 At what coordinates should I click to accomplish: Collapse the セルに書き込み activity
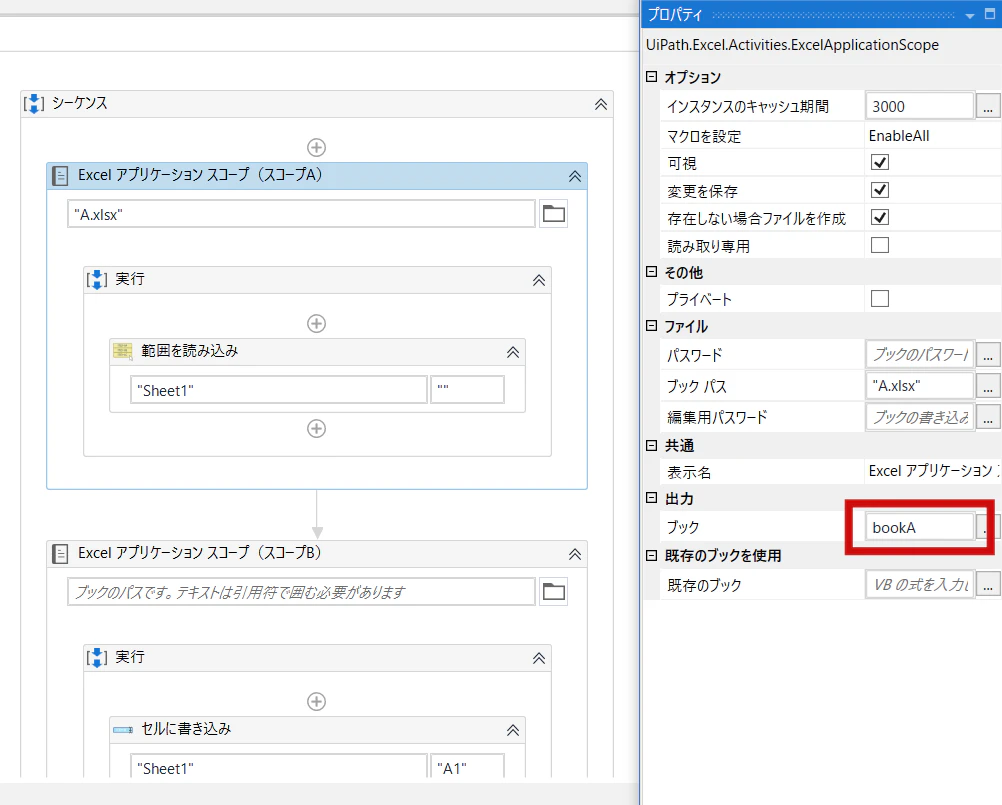point(513,730)
